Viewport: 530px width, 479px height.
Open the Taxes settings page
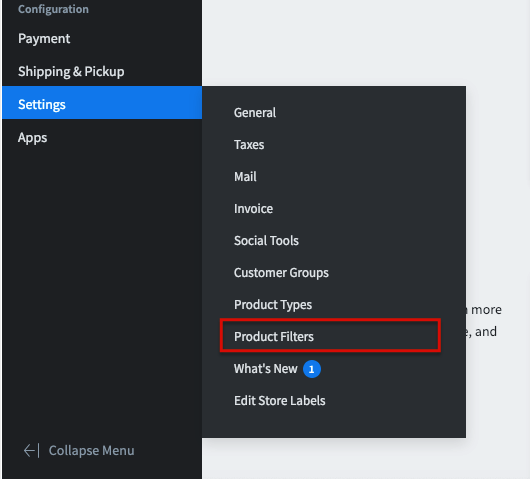[249, 145]
